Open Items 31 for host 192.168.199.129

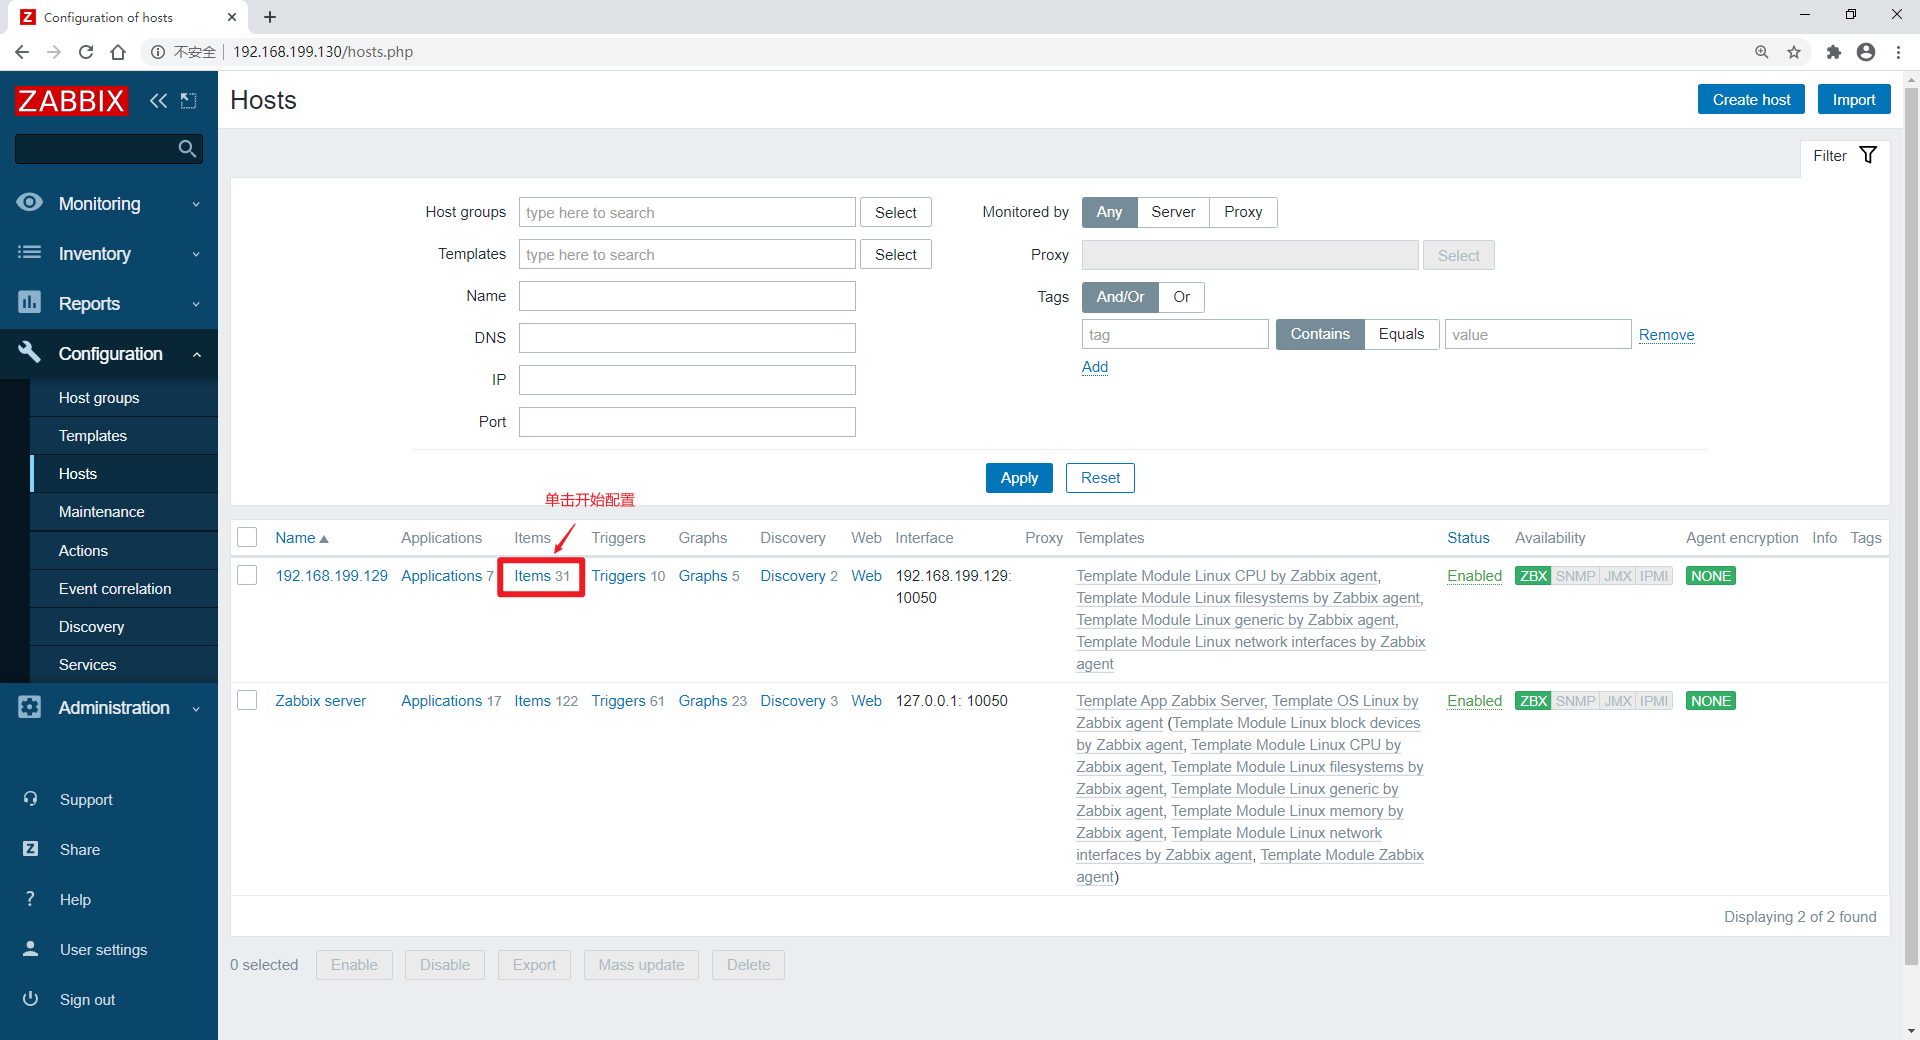pyautogui.click(x=541, y=576)
